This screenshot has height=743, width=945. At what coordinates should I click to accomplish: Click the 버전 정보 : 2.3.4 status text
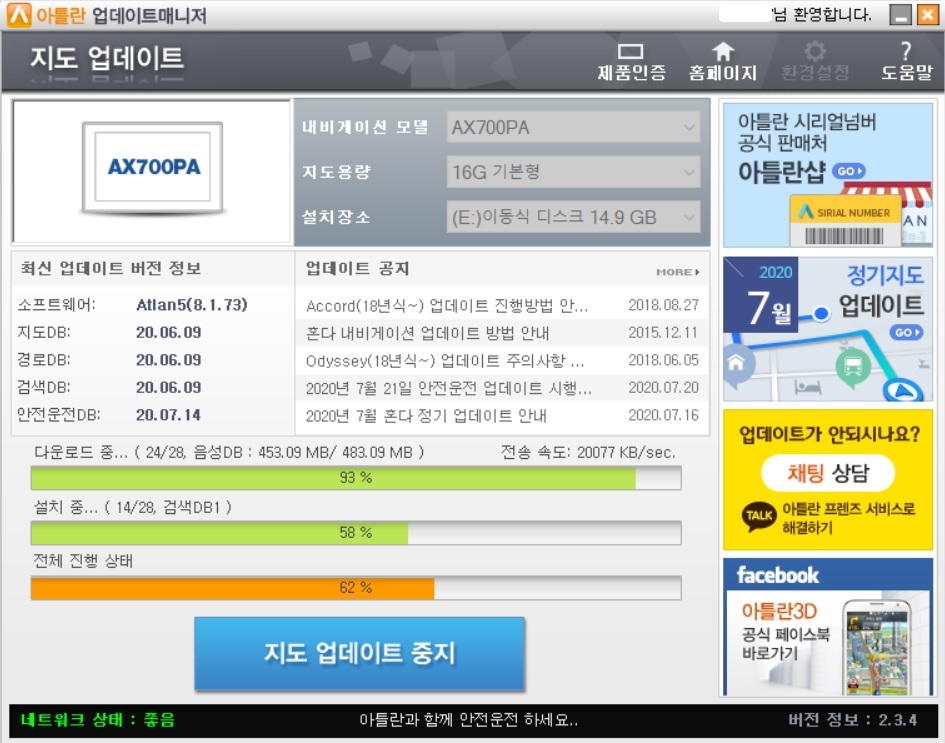coord(853,720)
